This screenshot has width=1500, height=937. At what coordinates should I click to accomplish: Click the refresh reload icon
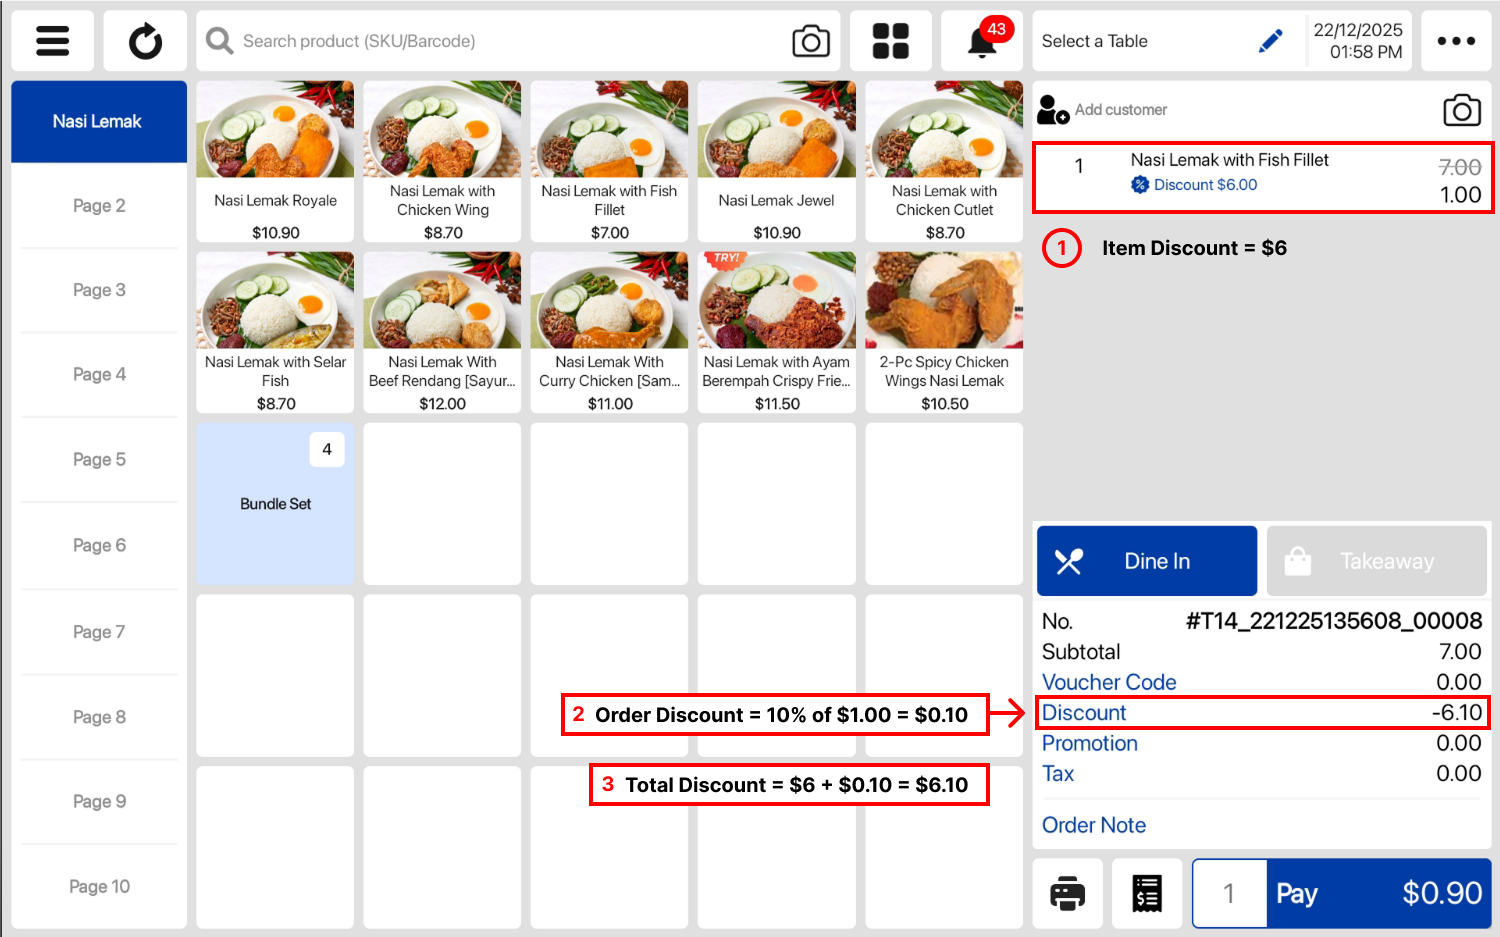click(x=145, y=41)
